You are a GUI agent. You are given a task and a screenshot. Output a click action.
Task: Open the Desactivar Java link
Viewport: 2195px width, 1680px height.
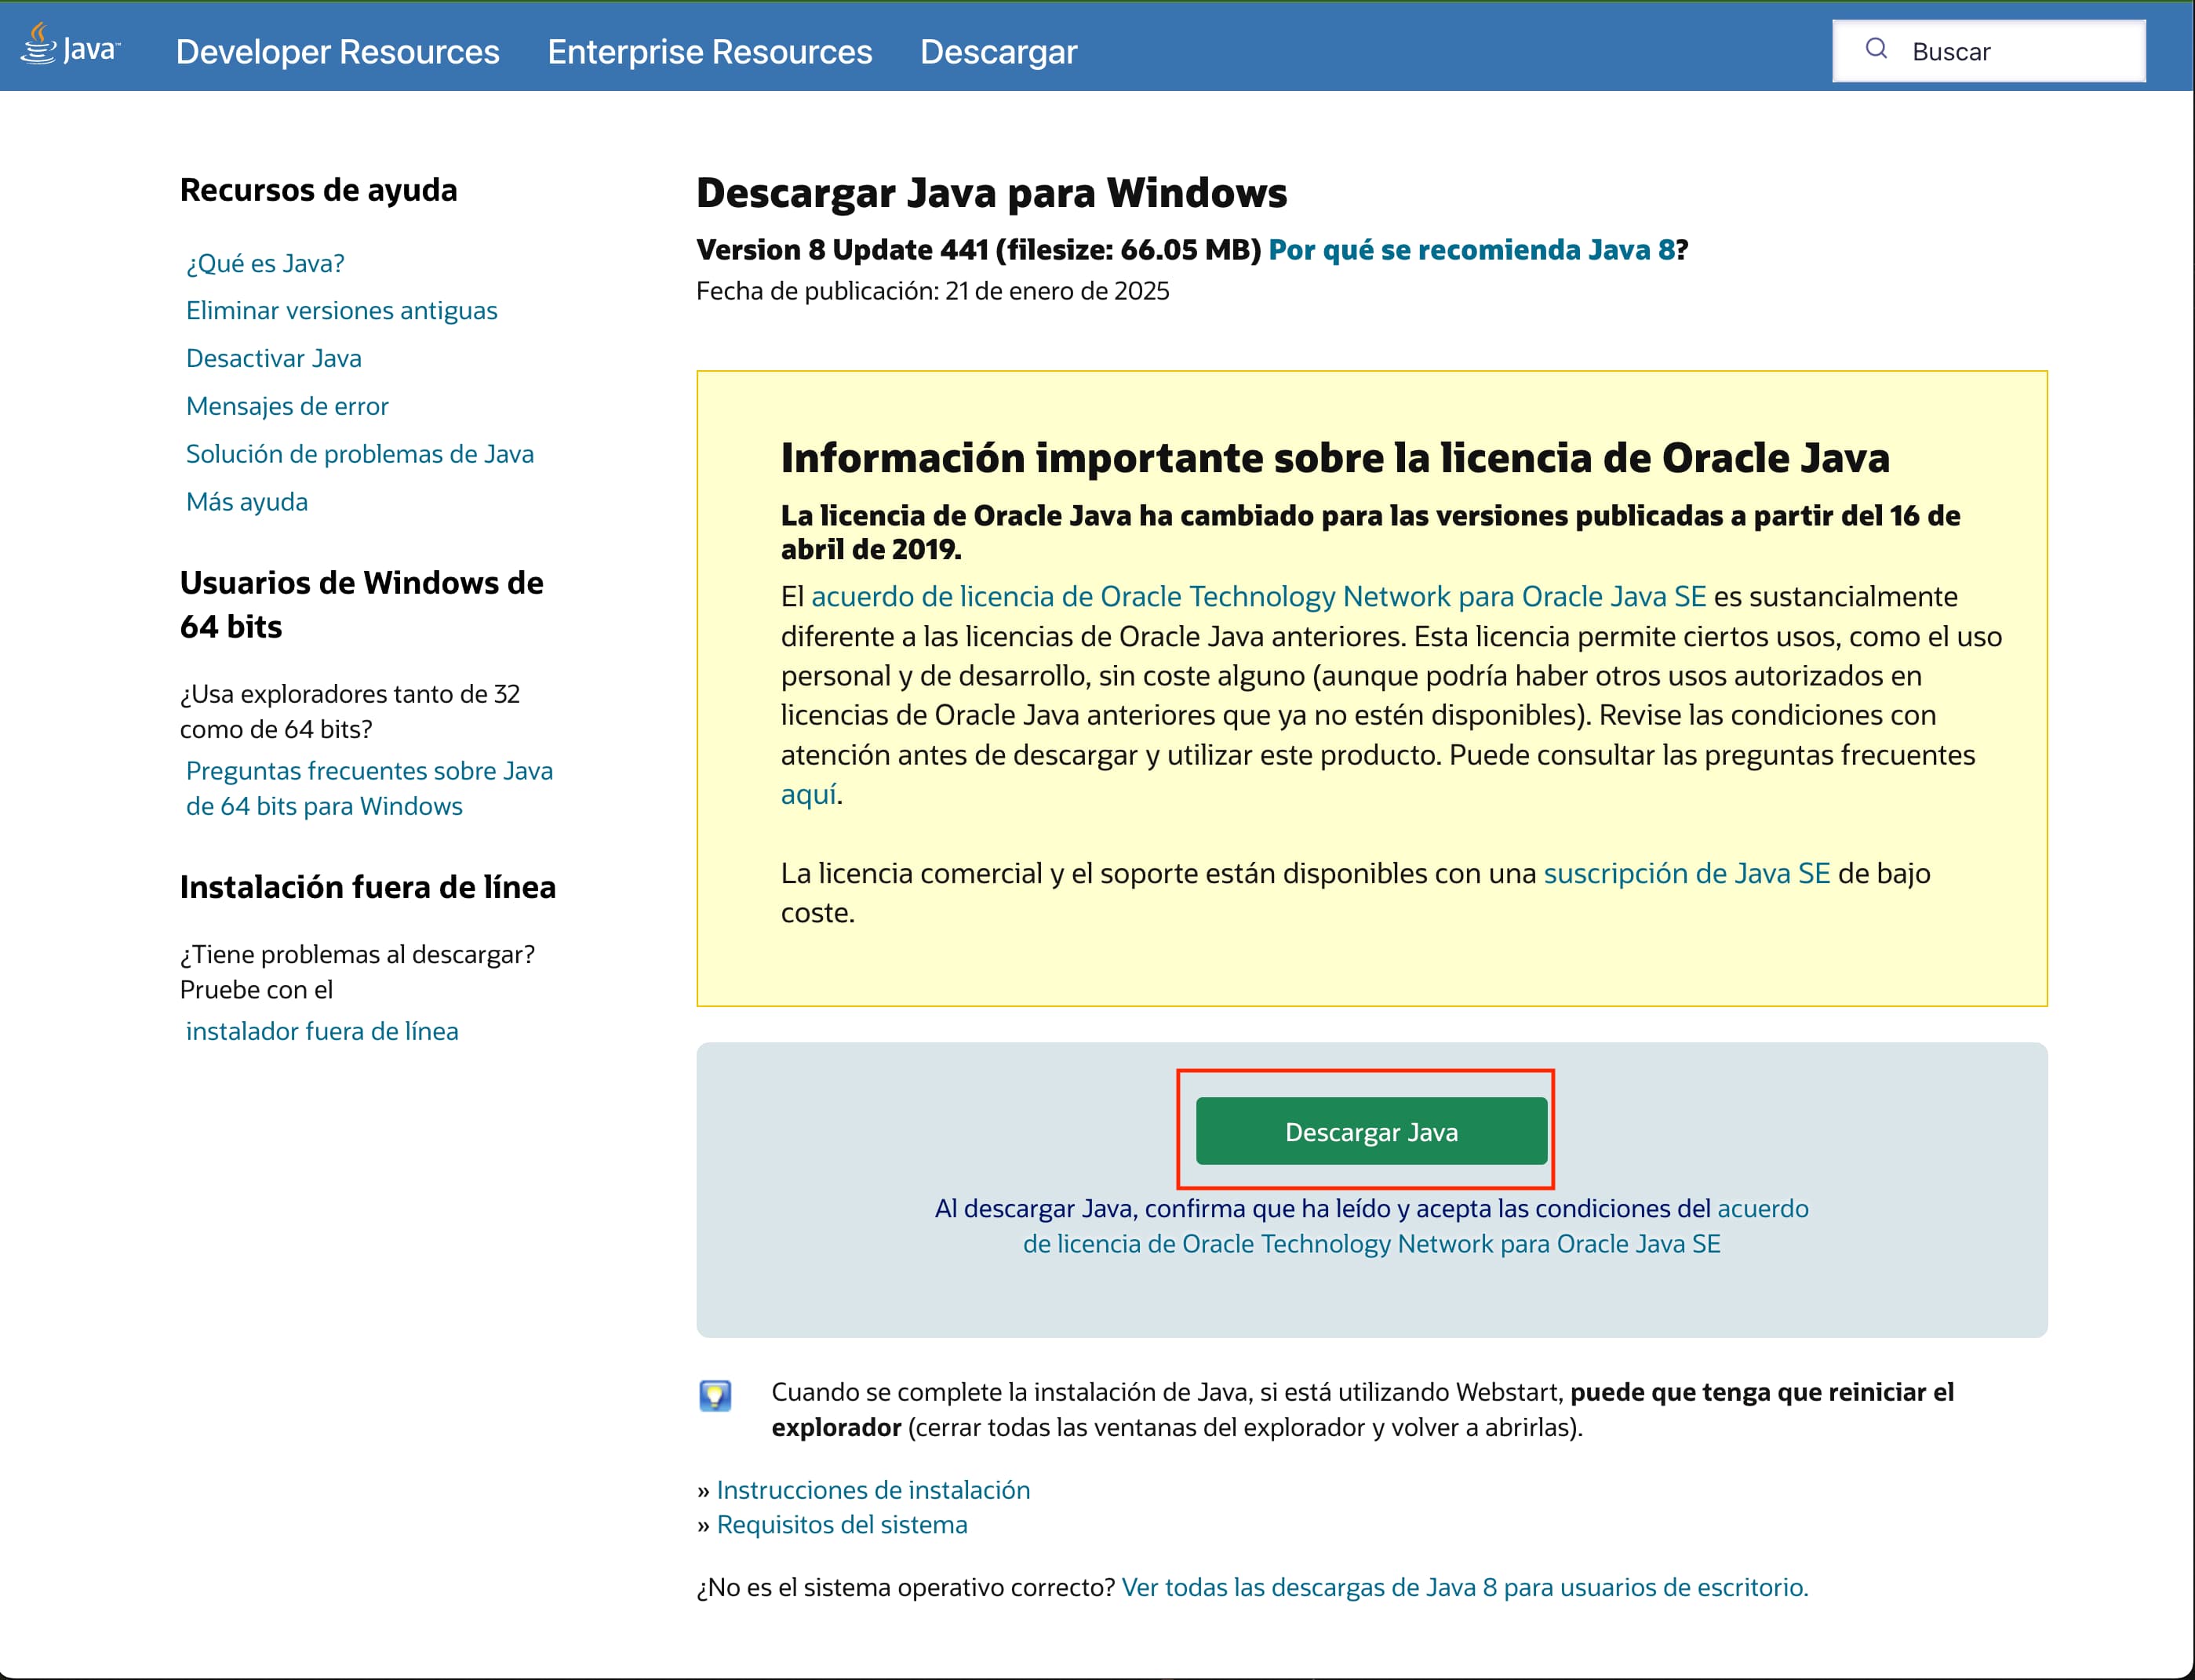pyautogui.click(x=274, y=358)
